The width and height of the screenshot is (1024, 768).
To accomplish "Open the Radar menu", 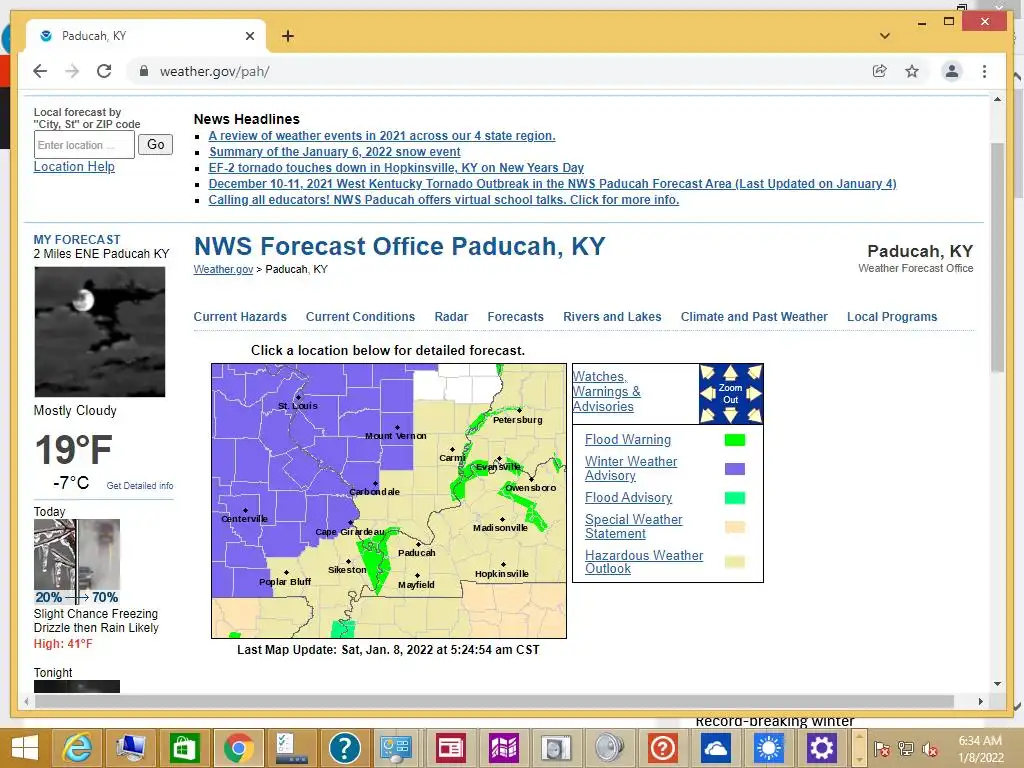I will (451, 317).
